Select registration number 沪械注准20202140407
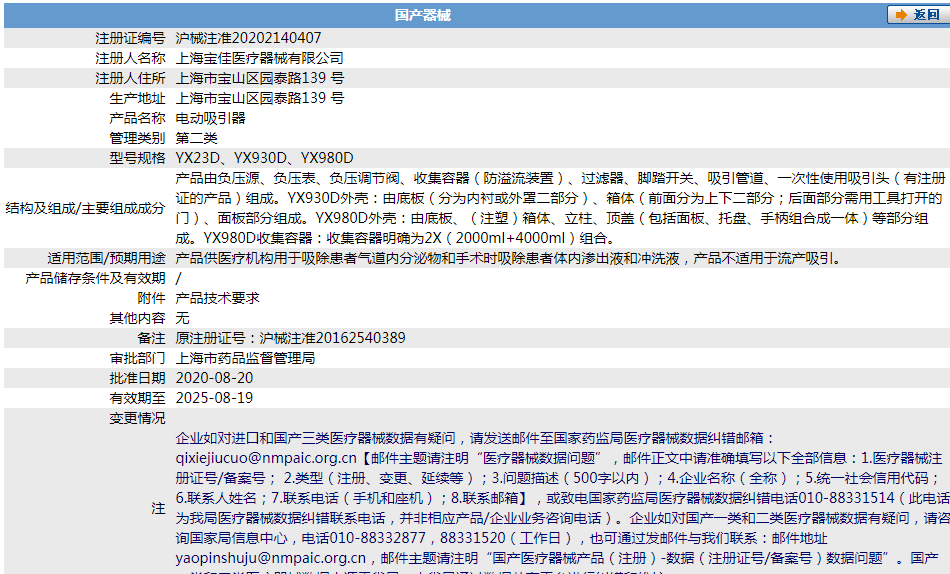The image size is (950, 574). click(248, 38)
